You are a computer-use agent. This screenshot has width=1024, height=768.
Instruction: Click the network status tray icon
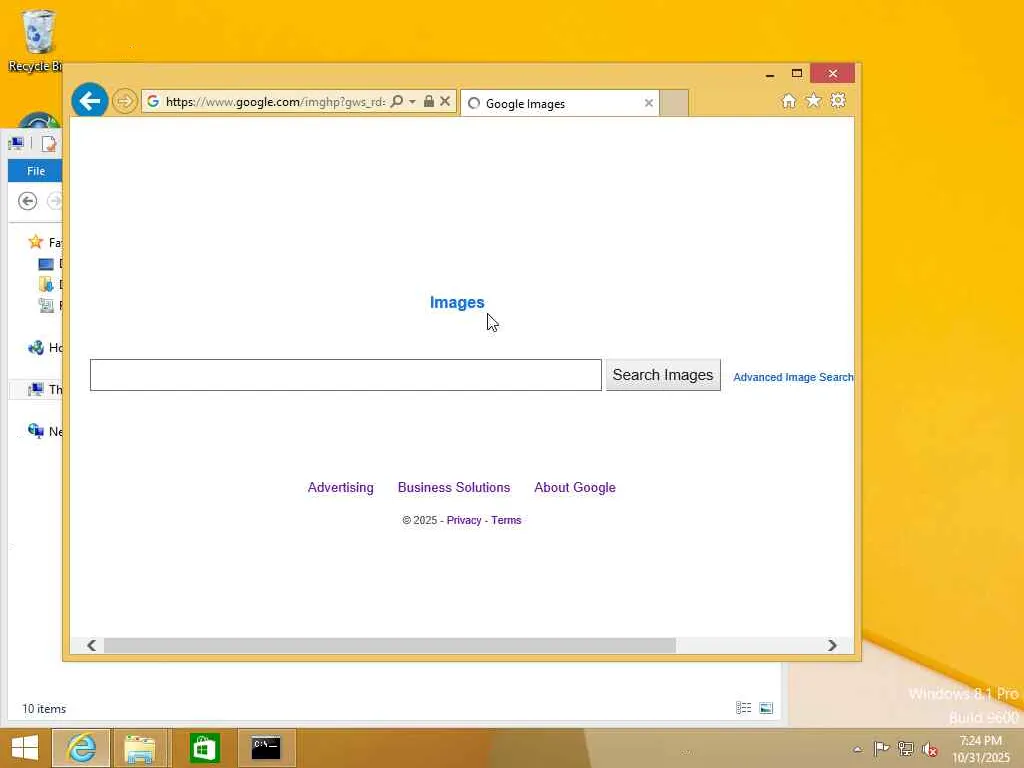coord(906,748)
